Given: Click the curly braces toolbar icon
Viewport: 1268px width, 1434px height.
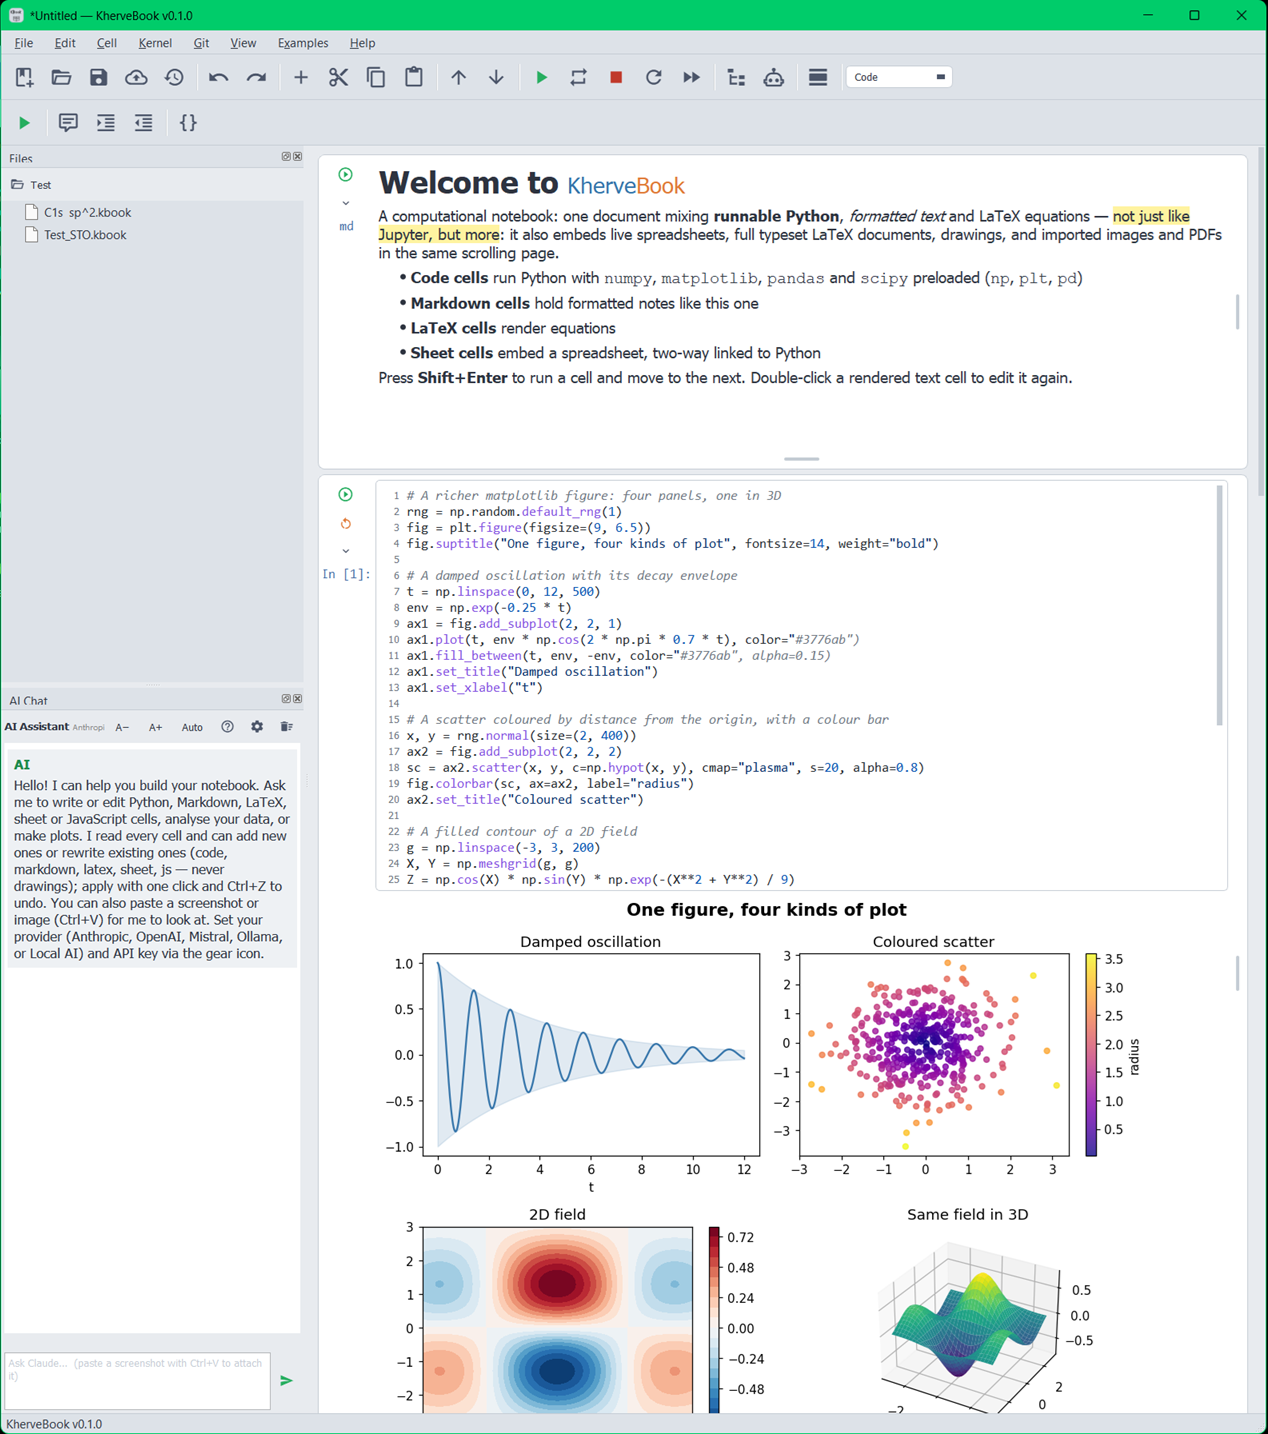Looking at the screenshot, I should point(188,123).
